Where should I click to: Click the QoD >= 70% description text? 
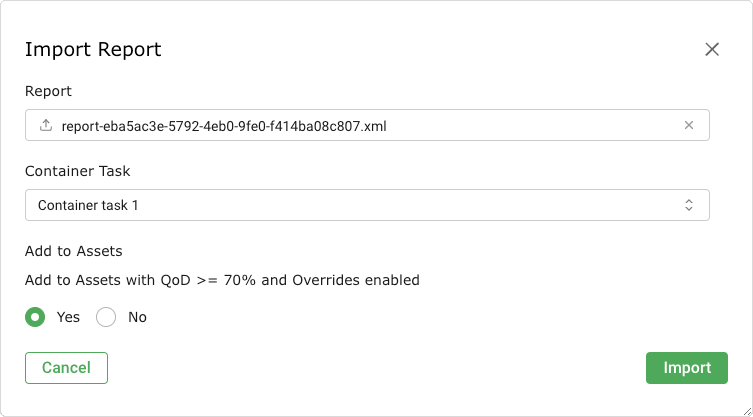(222, 280)
